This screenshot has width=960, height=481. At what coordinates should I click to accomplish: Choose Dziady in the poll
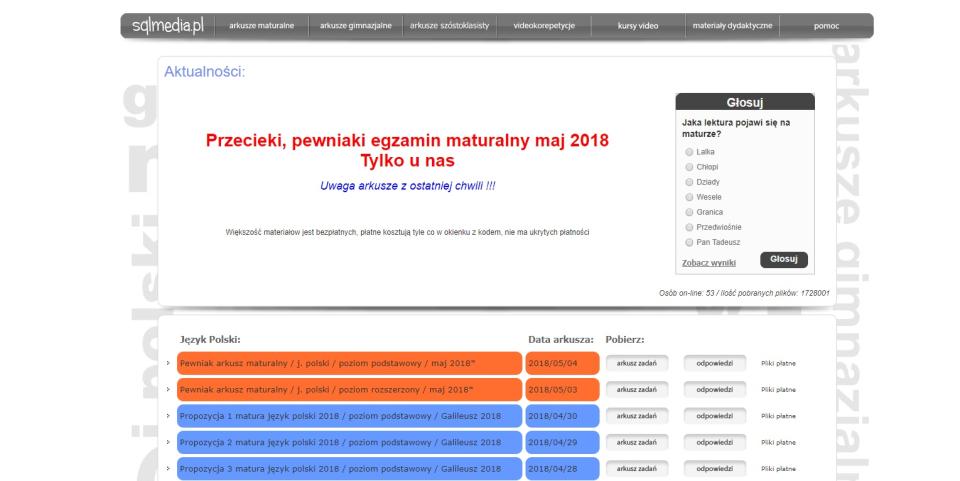689,182
